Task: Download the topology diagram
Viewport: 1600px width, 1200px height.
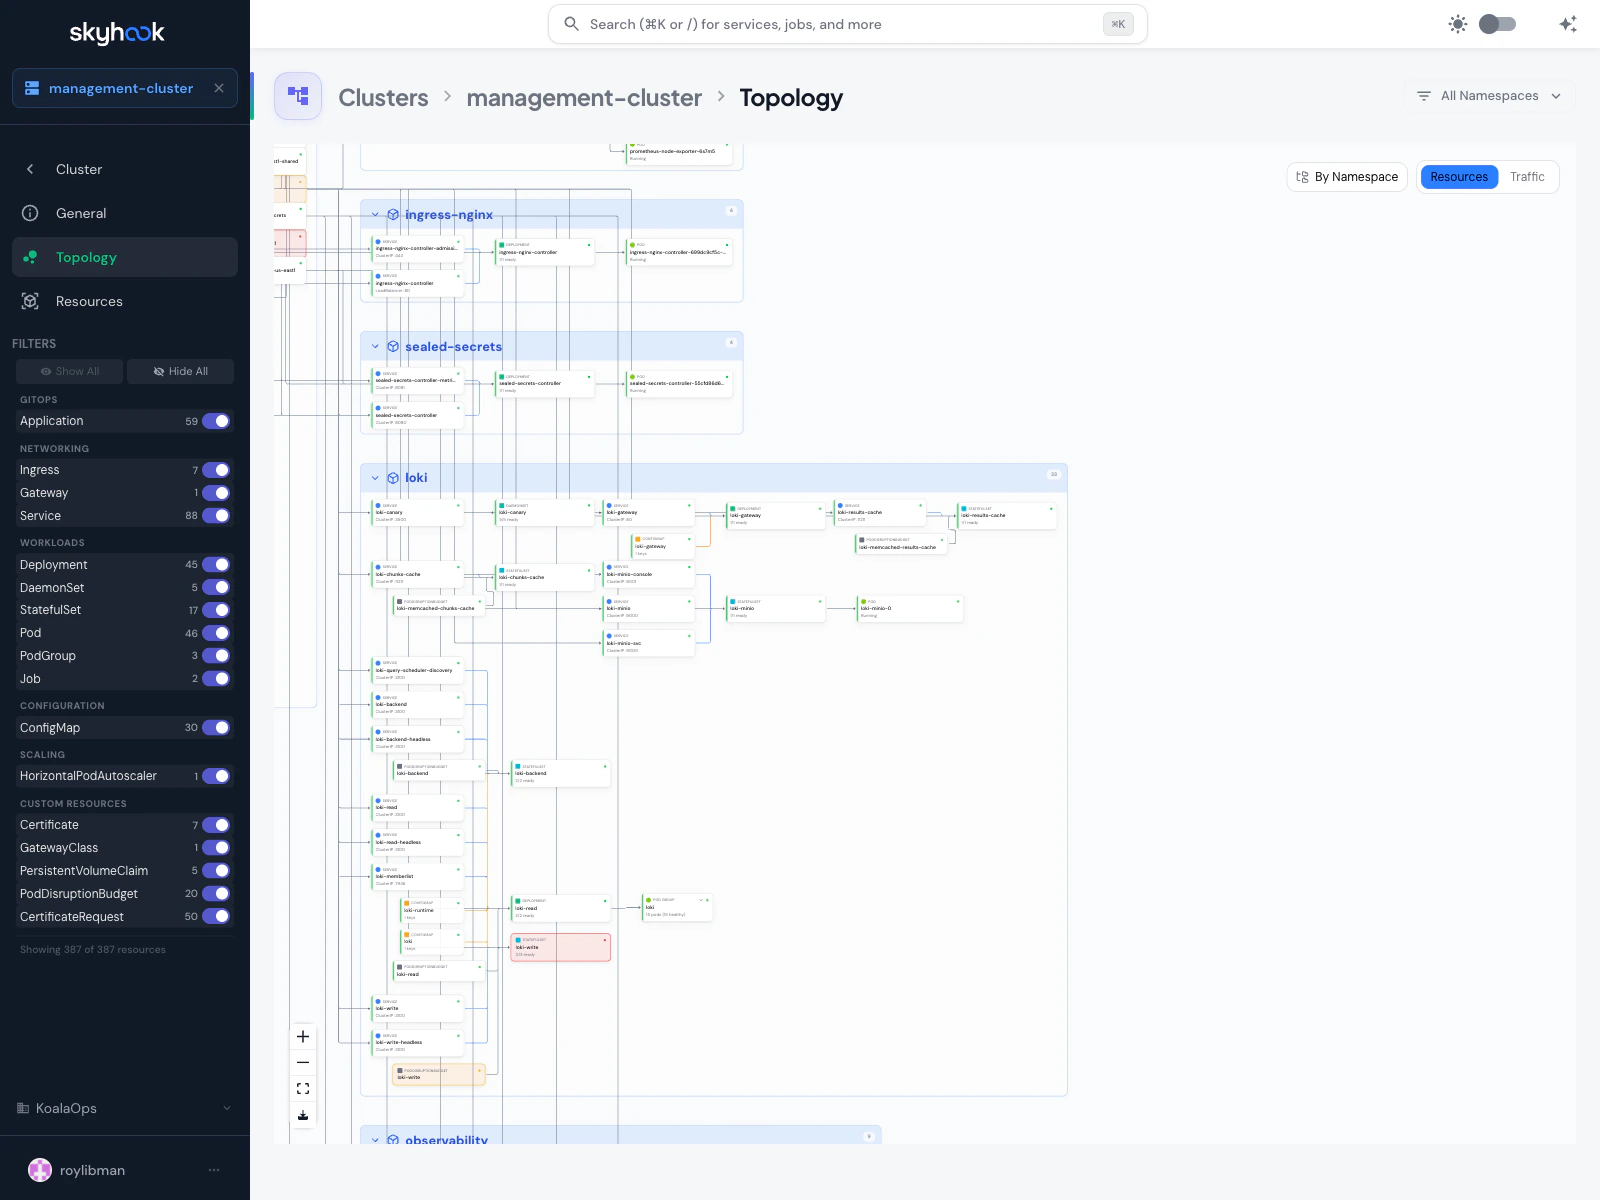Action: coord(303,1115)
